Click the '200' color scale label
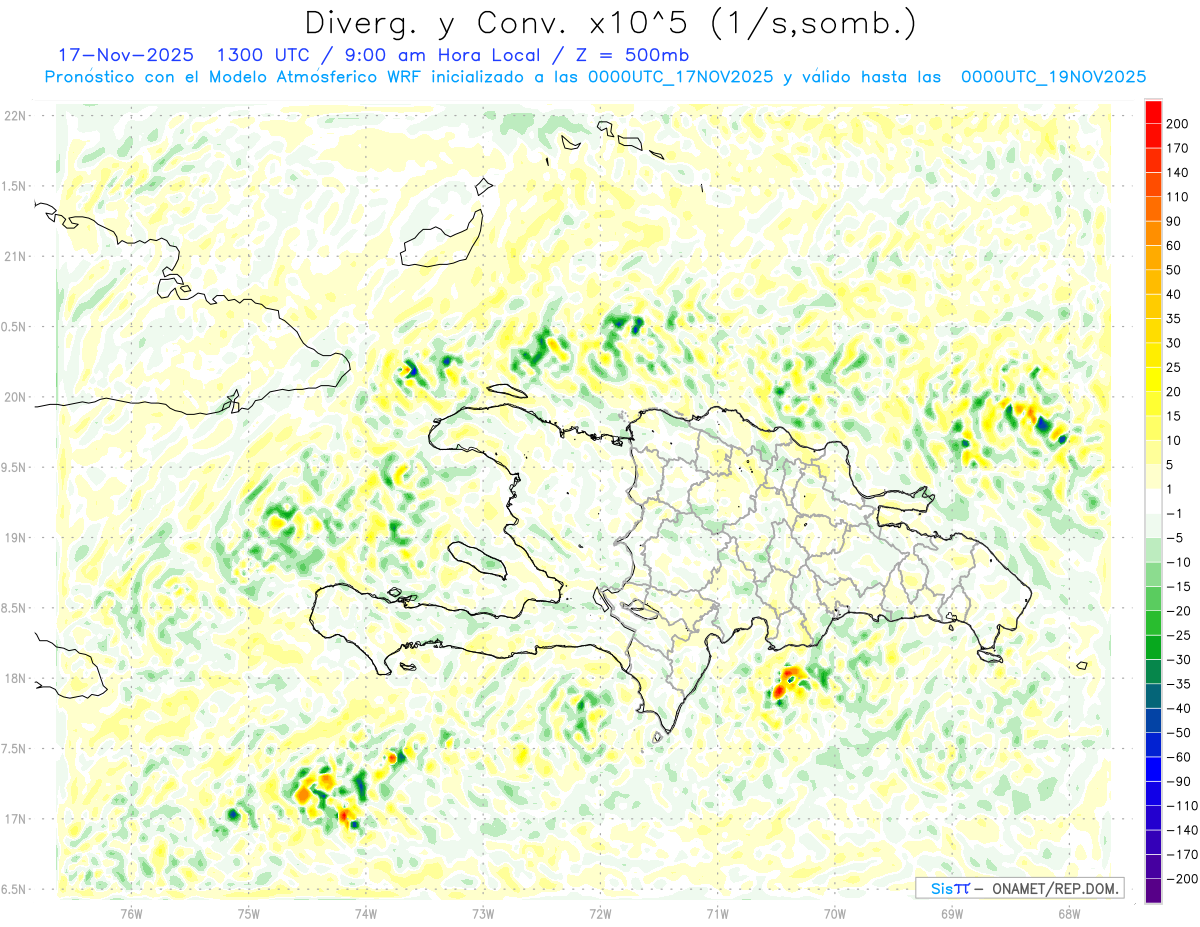 click(x=1177, y=124)
